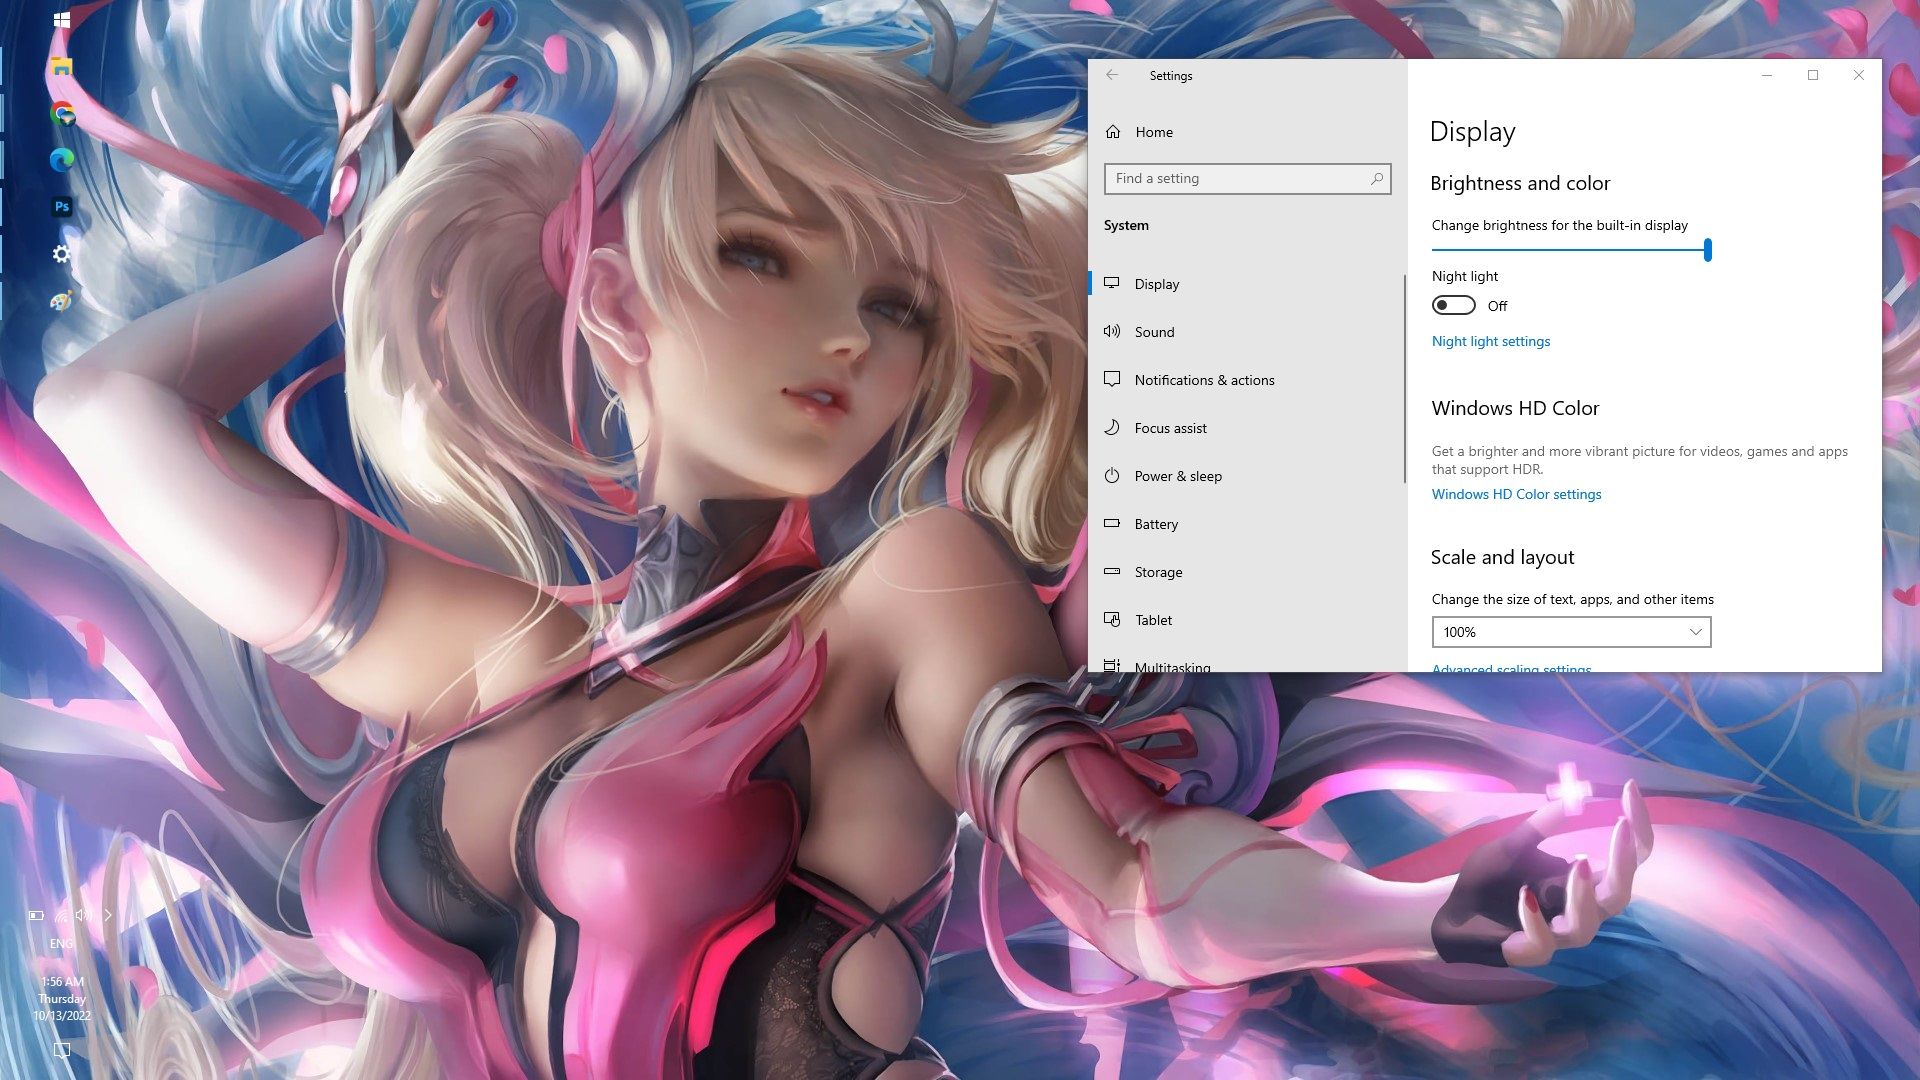This screenshot has width=1920, height=1080.
Task: Click the Tablet settings icon
Action: pyautogui.click(x=1112, y=618)
